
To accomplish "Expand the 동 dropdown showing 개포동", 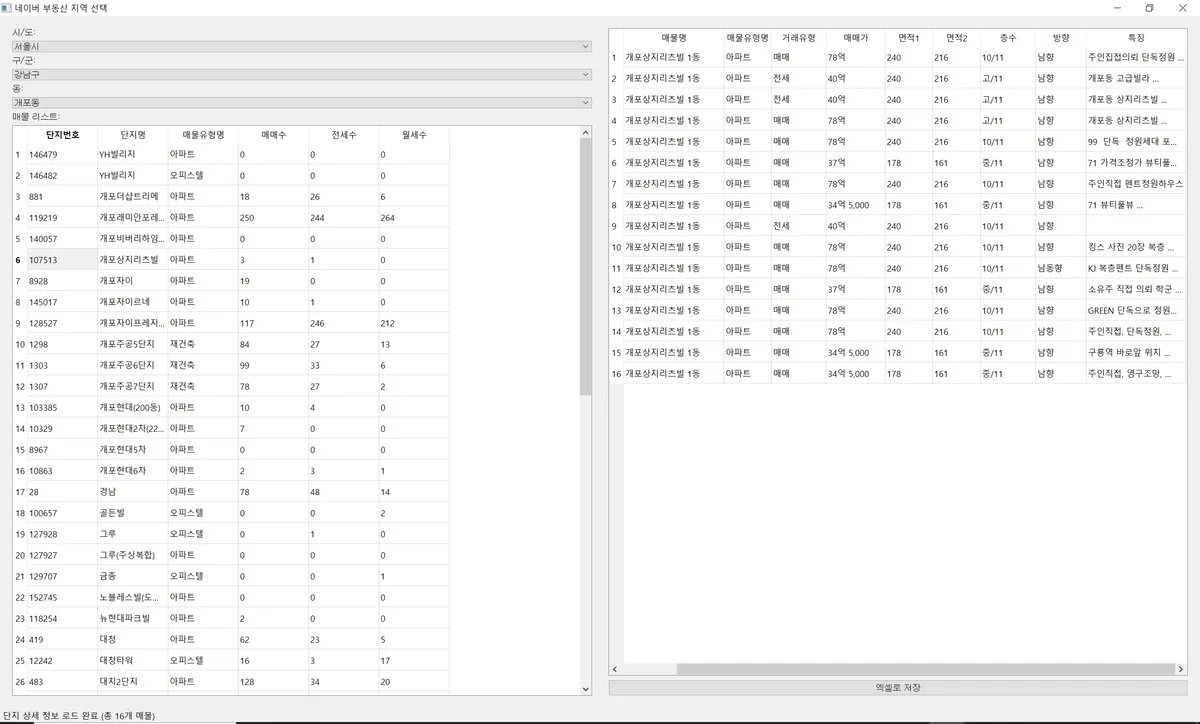I will pyautogui.click(x=302, y=102).
